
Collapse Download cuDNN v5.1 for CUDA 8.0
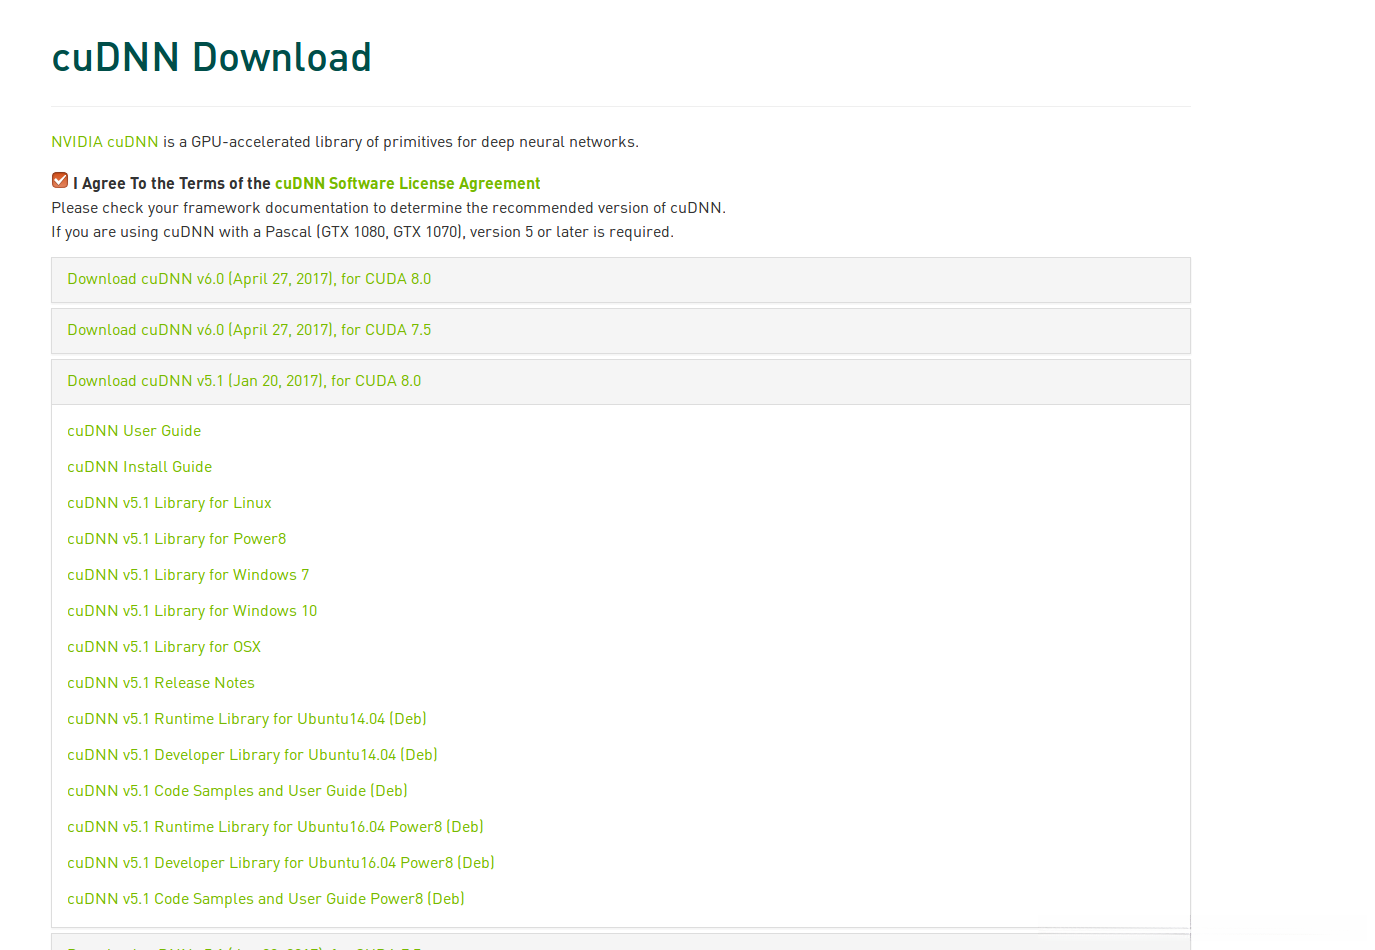point(244,381)
